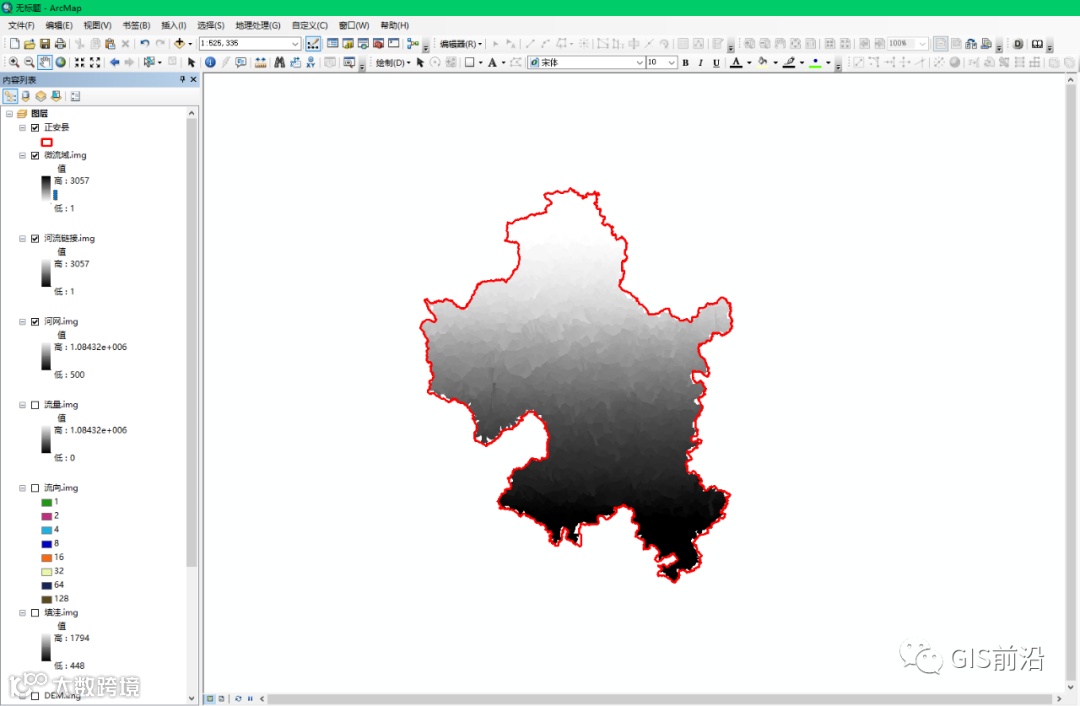Uncheck the 正安县 layer checkbox
The width and height of the screenshot is (1080, 706).
tap(35, 127)
